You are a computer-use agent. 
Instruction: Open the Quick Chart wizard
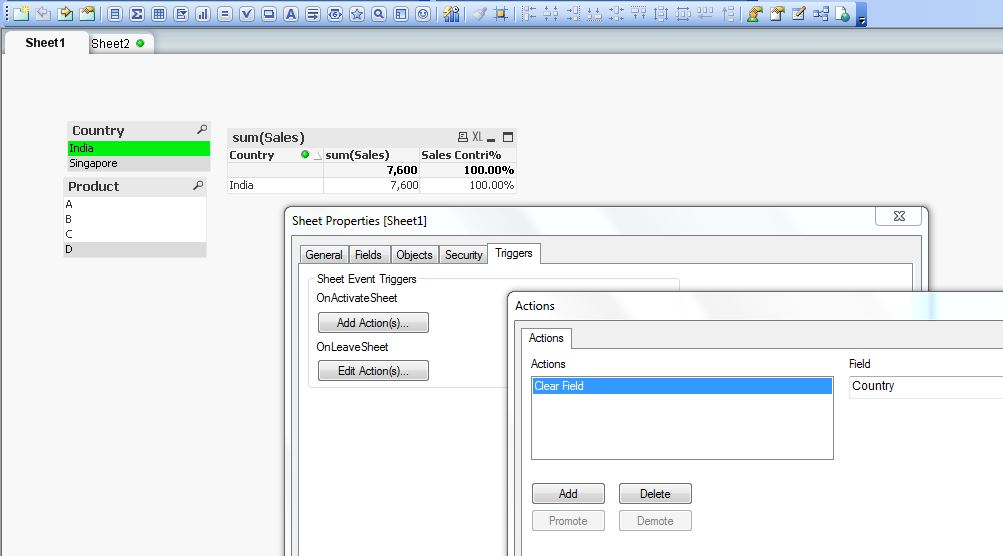tap(452, 13)
